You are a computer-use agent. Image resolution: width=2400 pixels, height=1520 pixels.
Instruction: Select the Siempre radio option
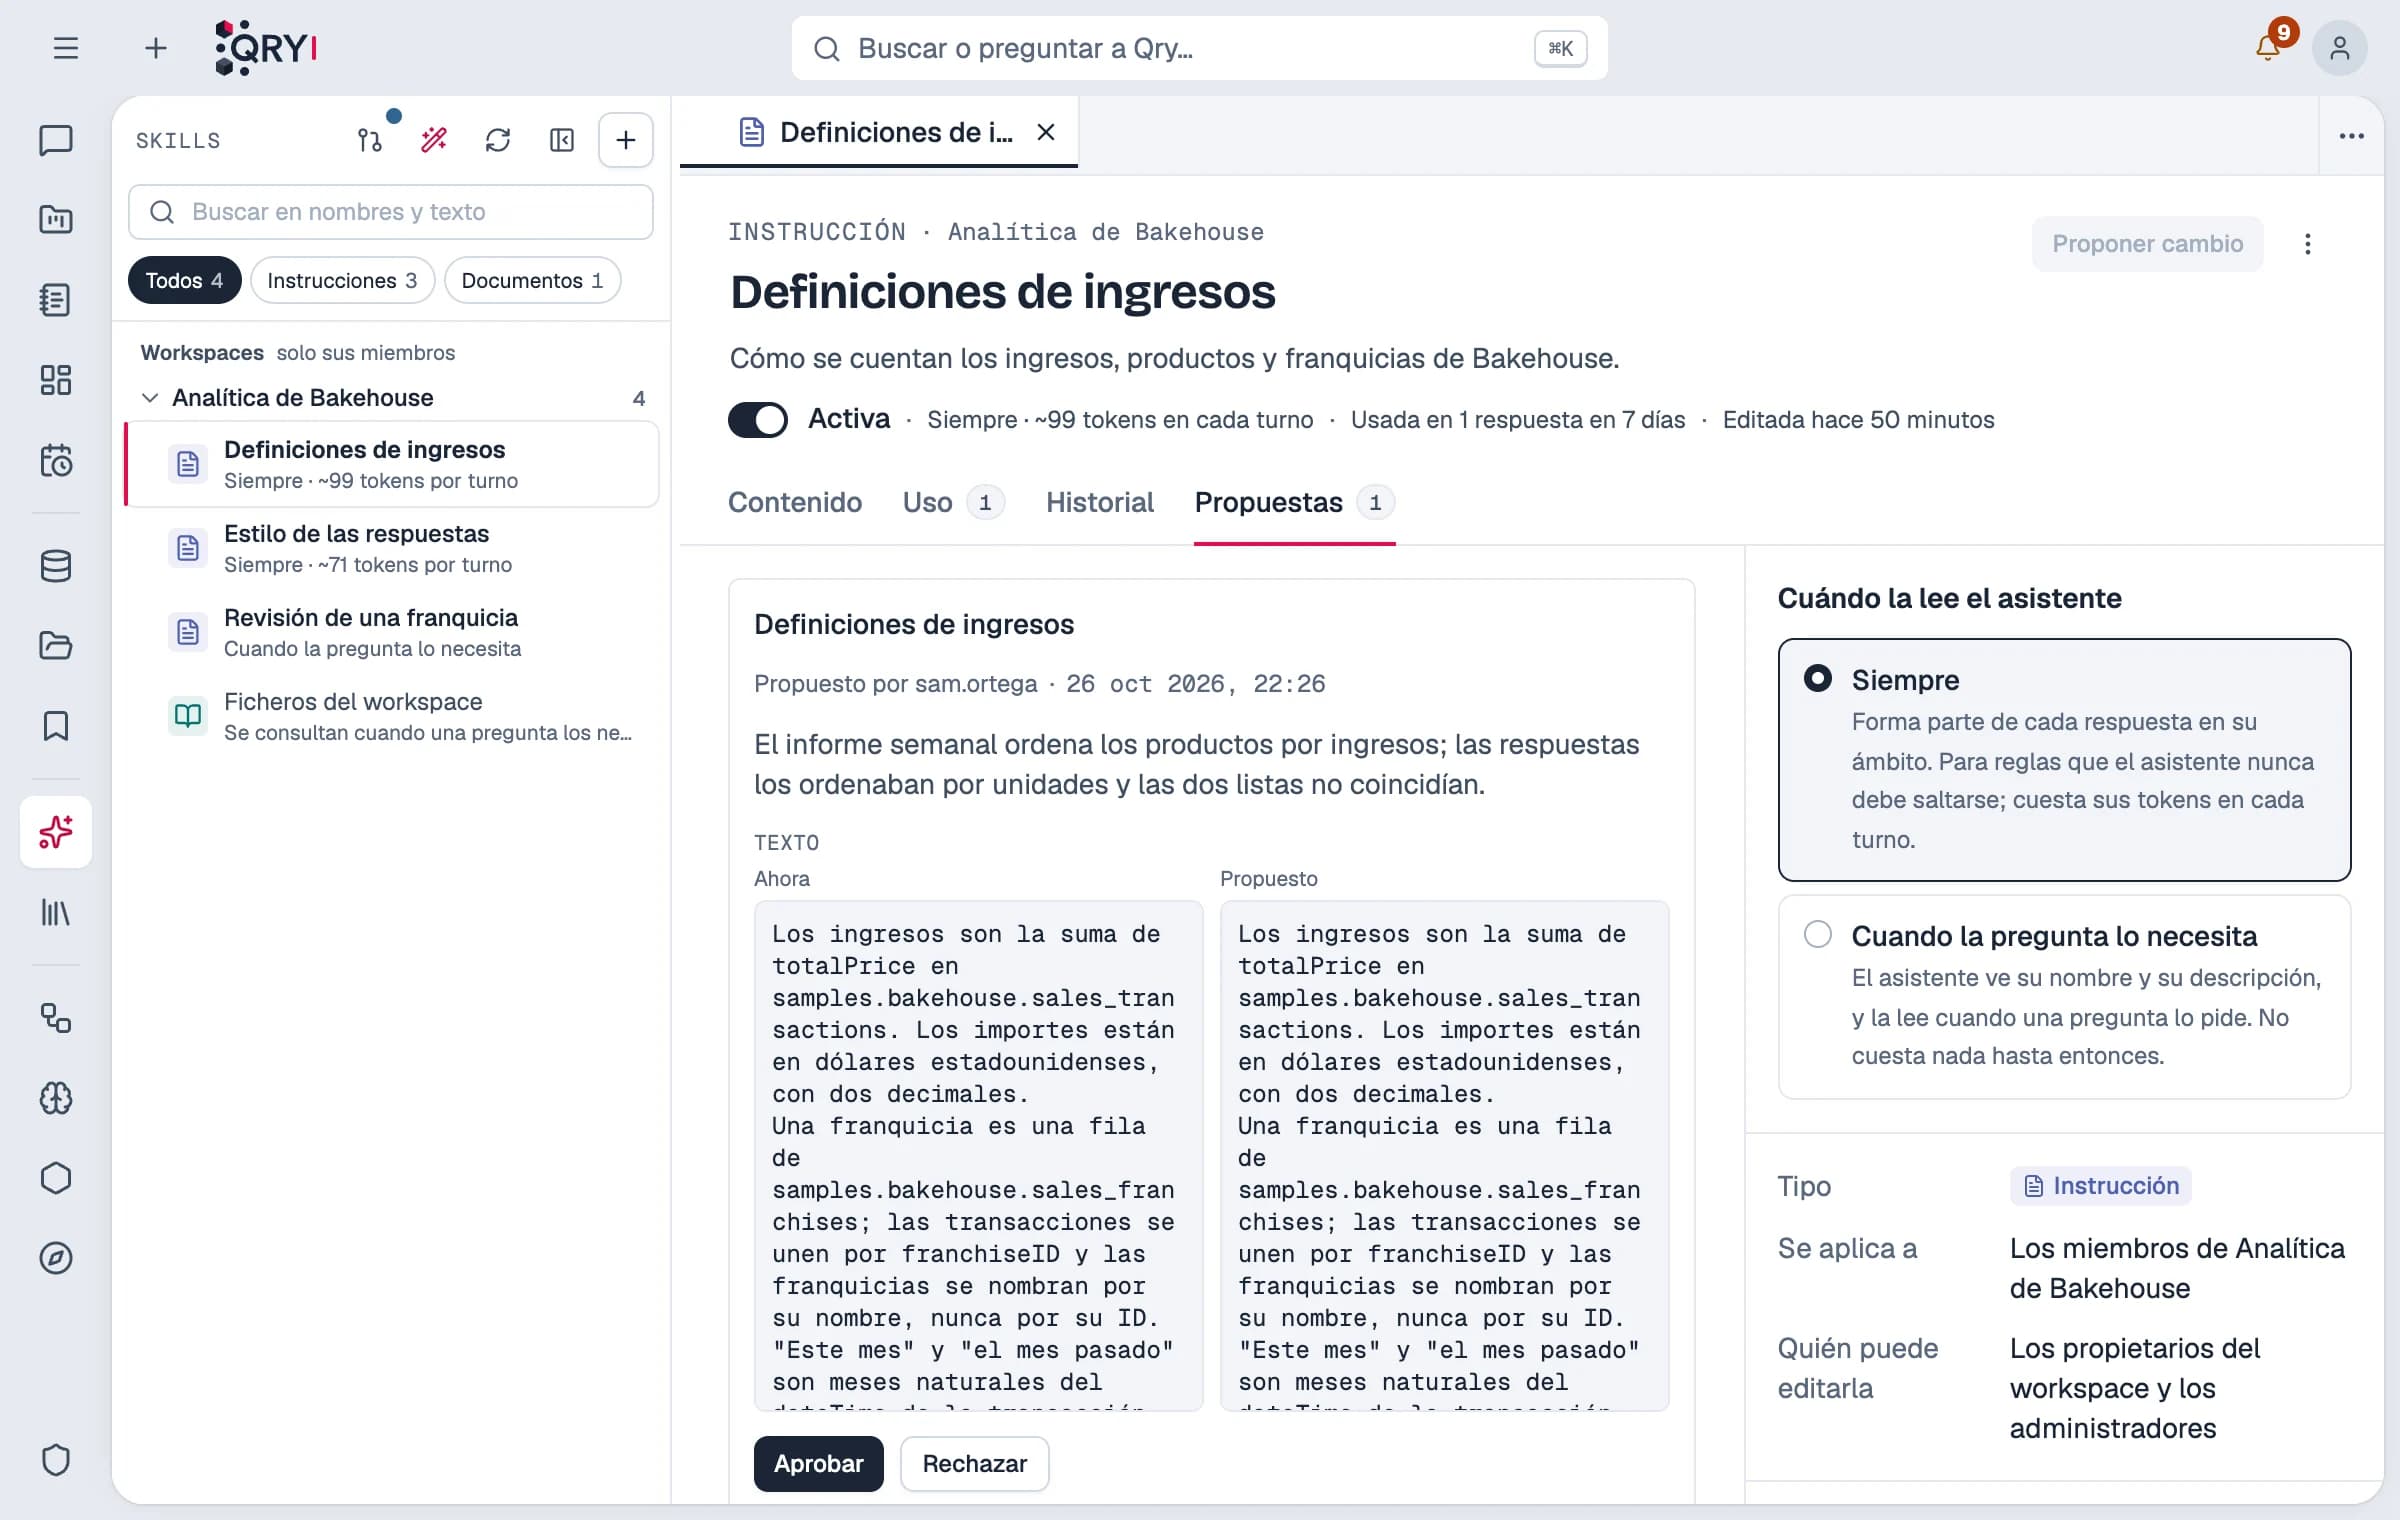[x=2064, y=759]
